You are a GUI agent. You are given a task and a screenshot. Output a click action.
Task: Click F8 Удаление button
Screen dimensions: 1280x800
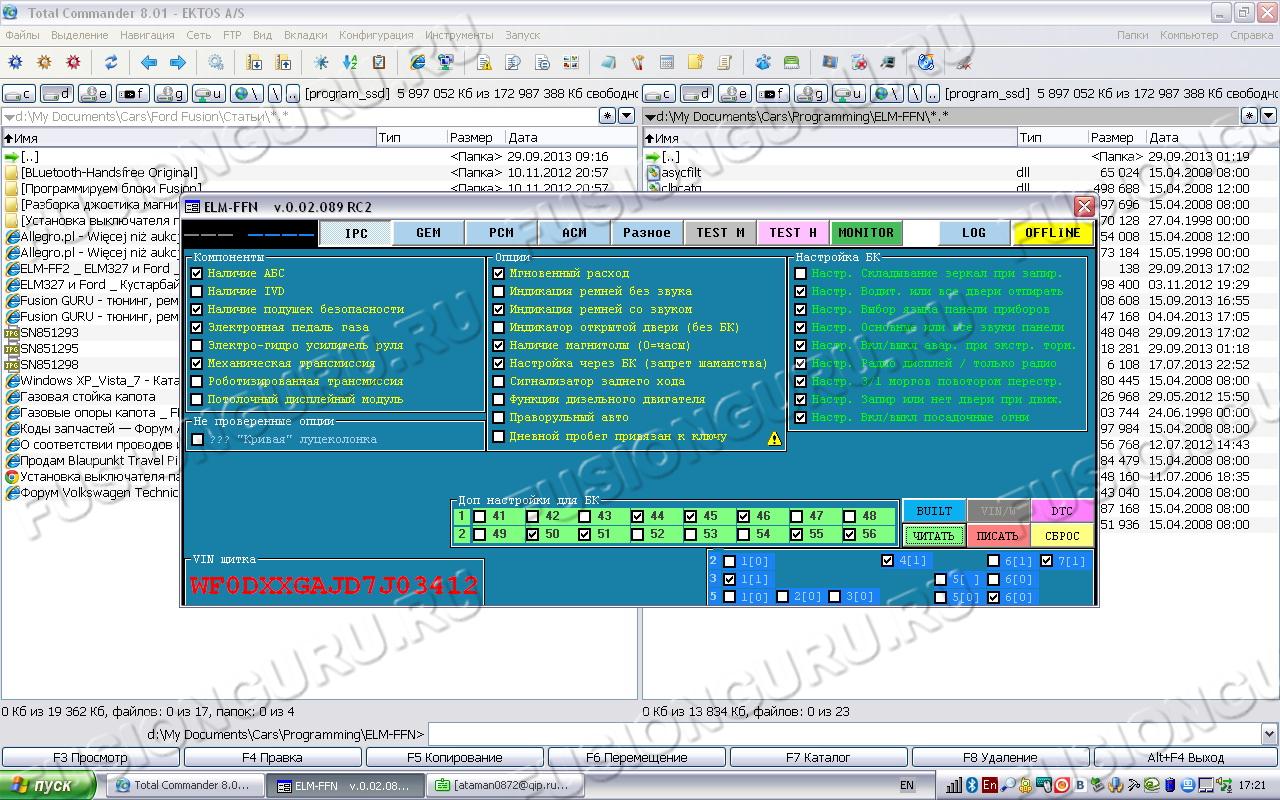(1000, 758)
